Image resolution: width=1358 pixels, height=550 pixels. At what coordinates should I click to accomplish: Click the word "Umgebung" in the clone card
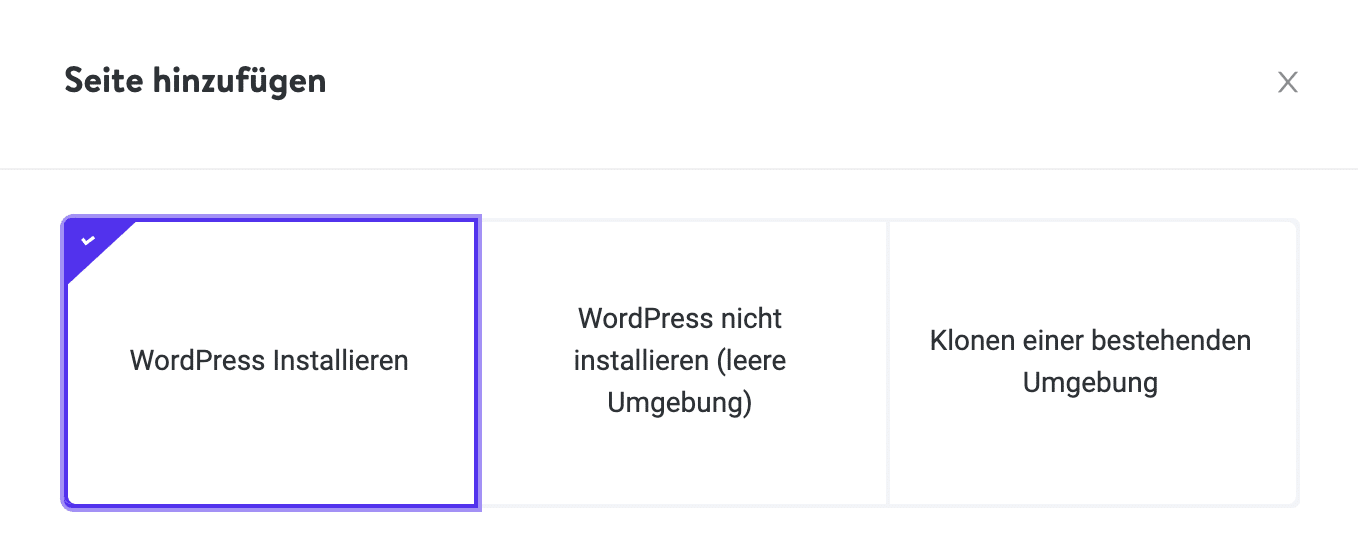(1090, 383)
